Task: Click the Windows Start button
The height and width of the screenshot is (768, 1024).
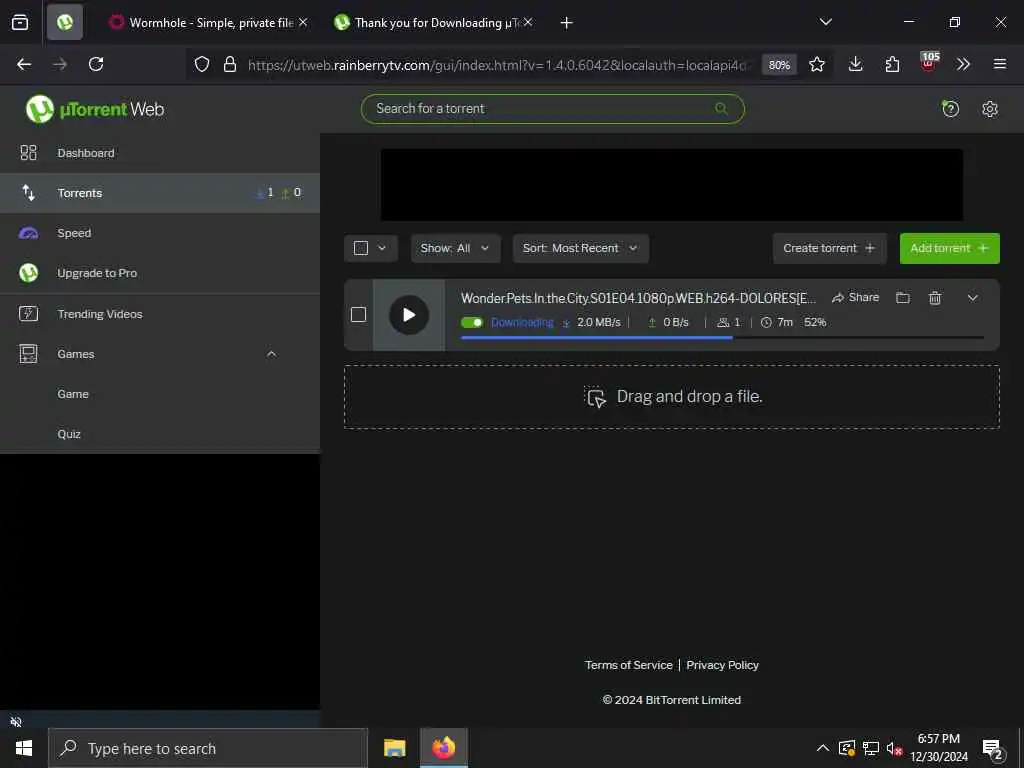Action: 24,748
